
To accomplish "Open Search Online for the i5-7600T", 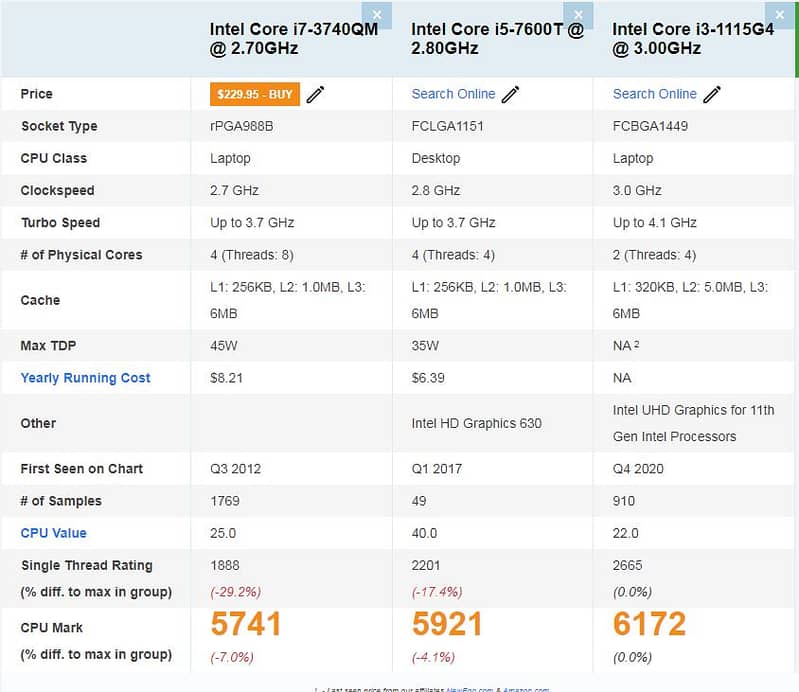I will click(453, 94).
